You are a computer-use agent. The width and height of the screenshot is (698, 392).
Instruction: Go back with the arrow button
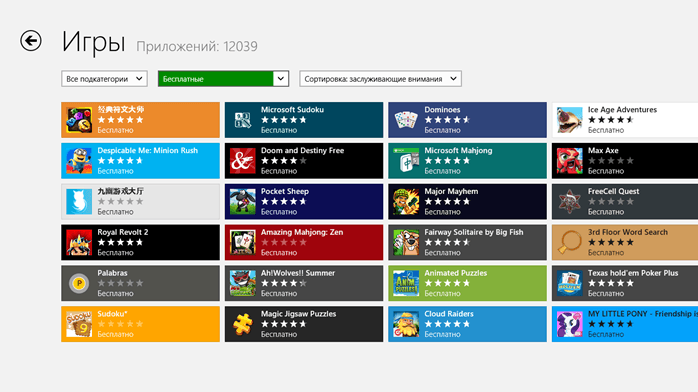[31, 41]
